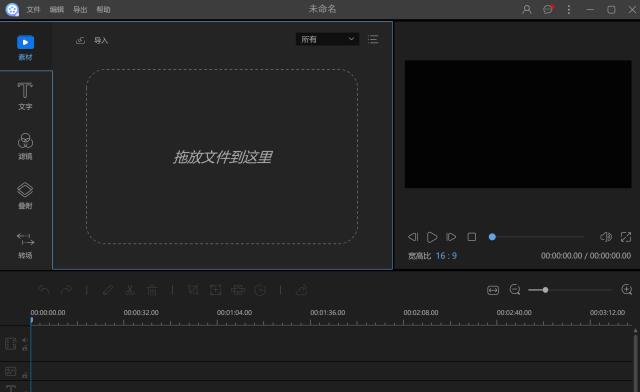640x392 pixels.
Task: Open the 帮助 menu
Action: click(x=103, y=9)
